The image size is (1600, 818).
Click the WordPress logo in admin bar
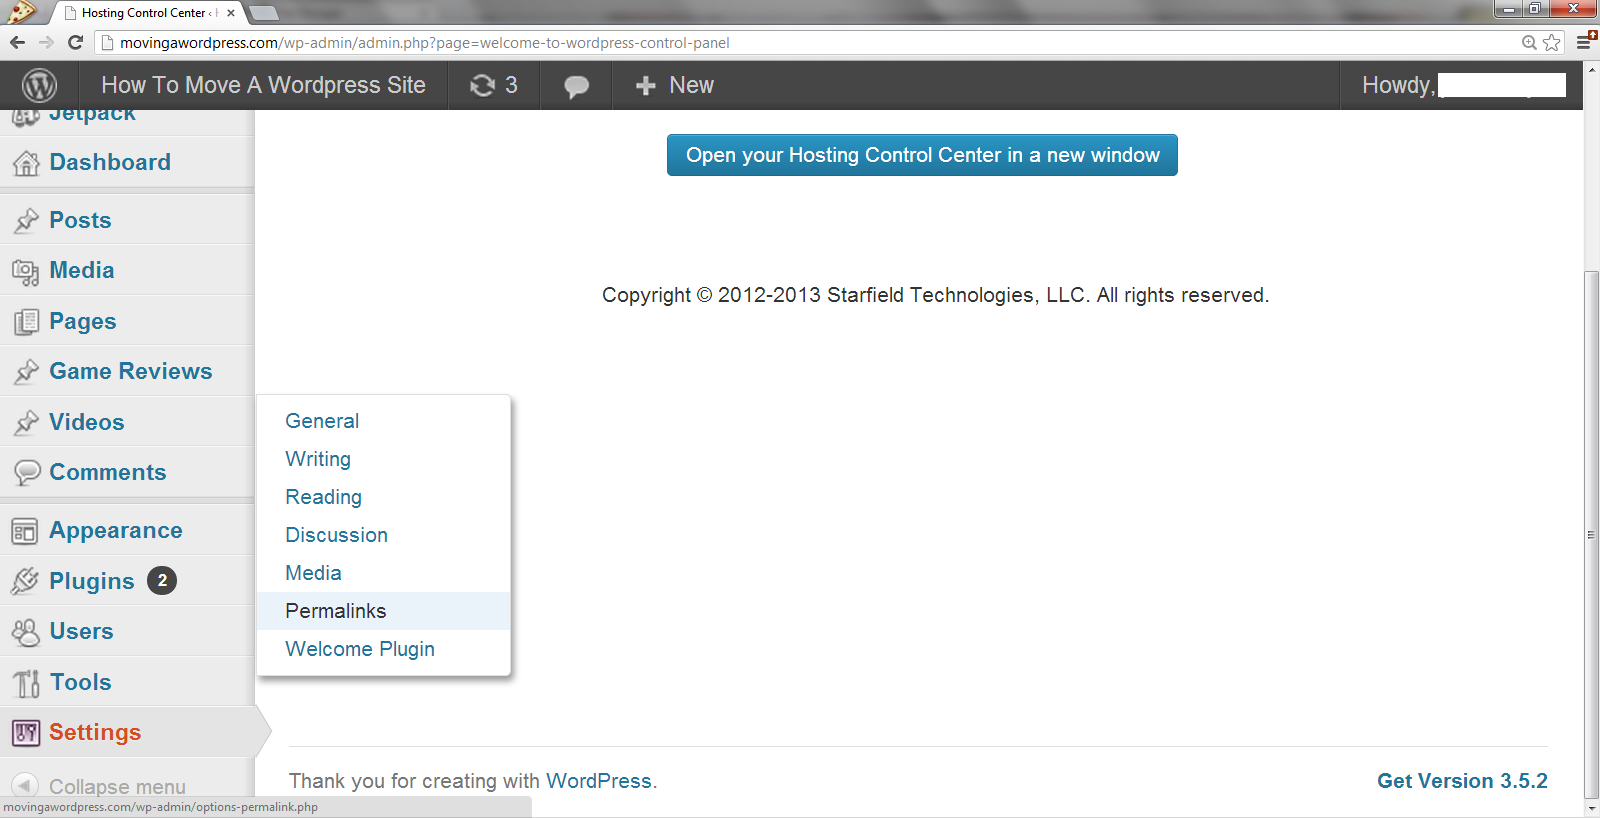pos(39,85)
